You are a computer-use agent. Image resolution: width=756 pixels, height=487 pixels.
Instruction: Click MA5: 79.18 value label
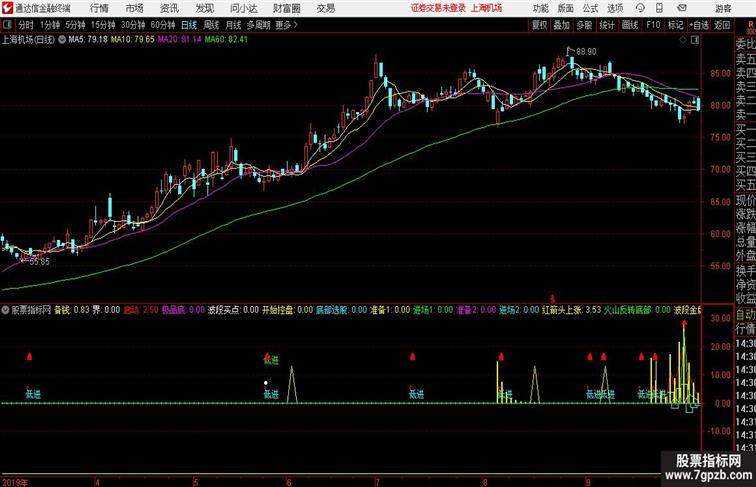pos(88,40)
